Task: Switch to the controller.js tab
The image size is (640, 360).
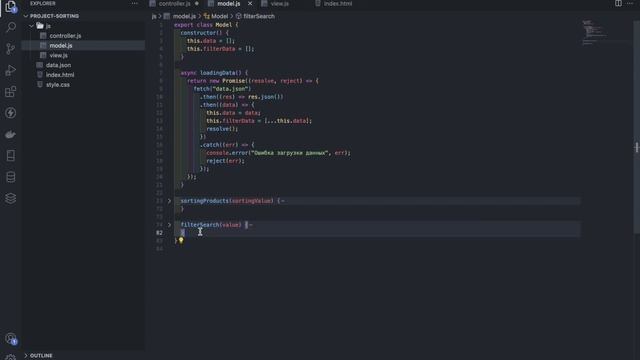Action: 174,4
